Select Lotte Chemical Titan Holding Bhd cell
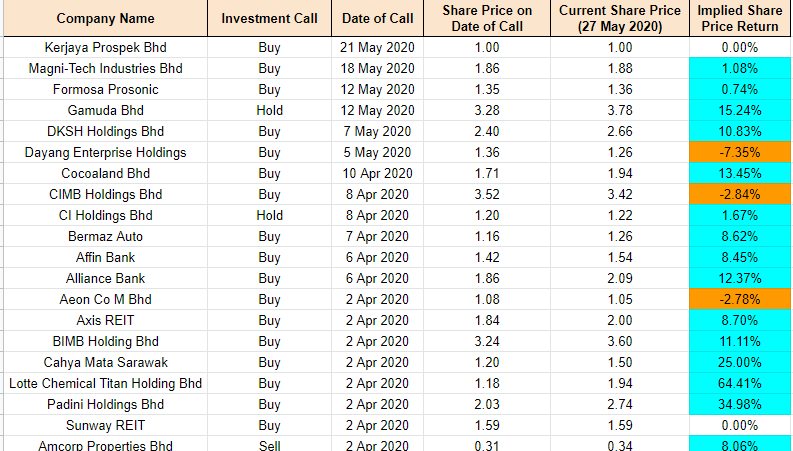This screenshot has height=451, width=793. [105, 383]
